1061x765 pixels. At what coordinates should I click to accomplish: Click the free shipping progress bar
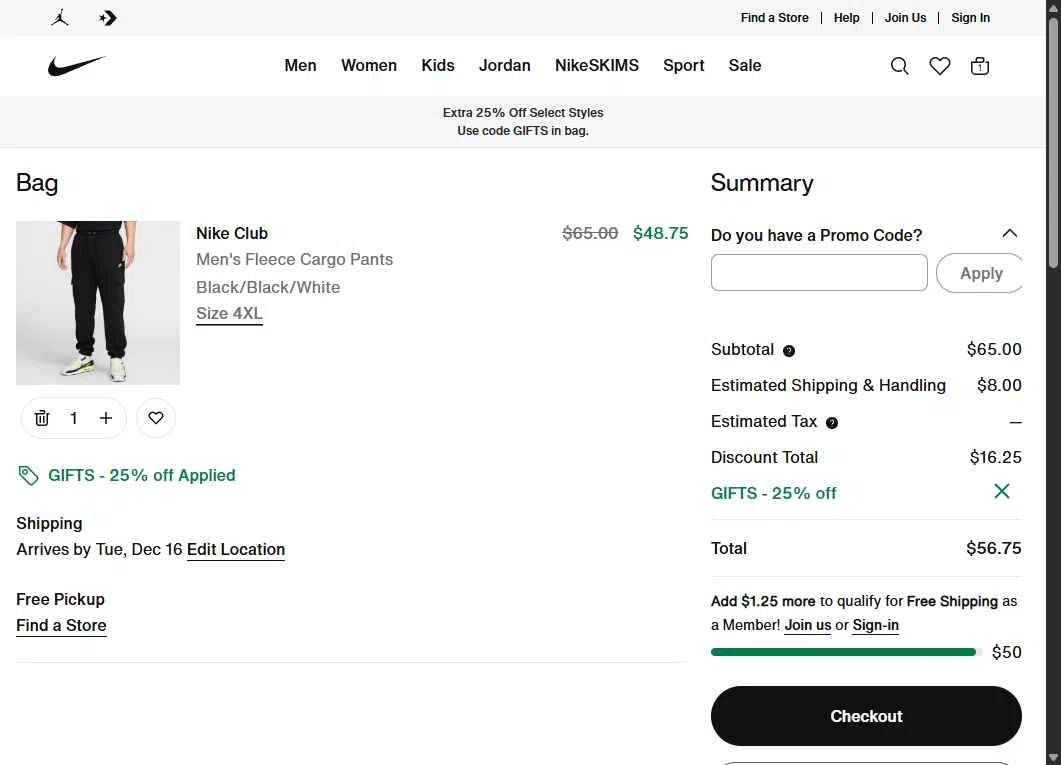coord(846,652)
